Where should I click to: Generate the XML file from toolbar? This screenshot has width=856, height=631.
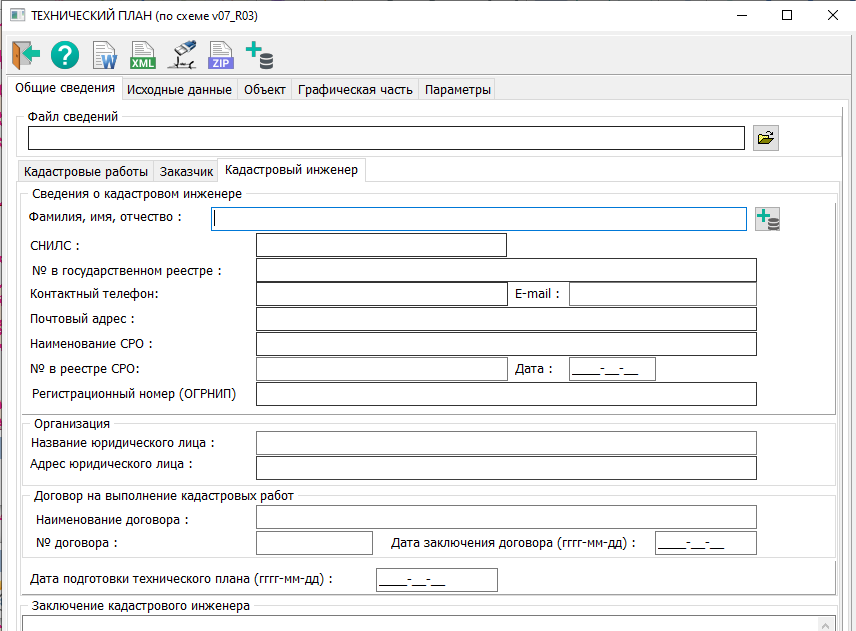coord(143,54)
